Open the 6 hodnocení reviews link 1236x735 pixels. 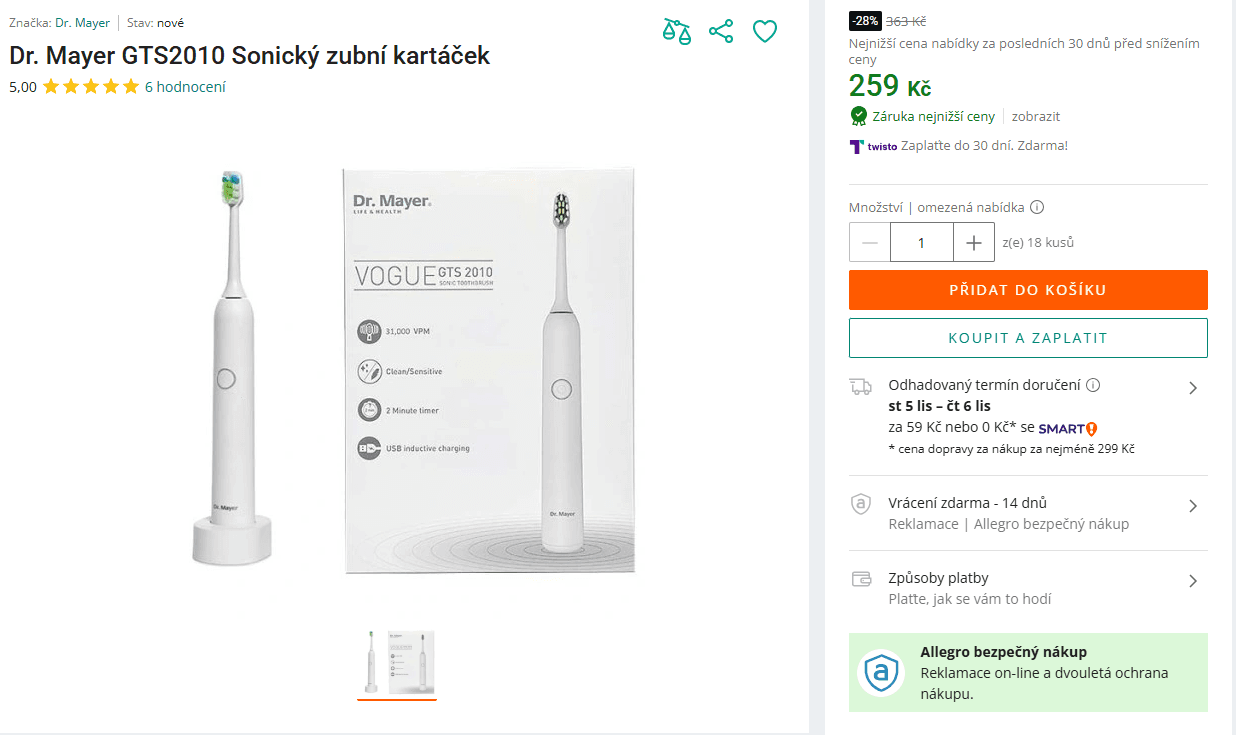click(x=185, y=87)
